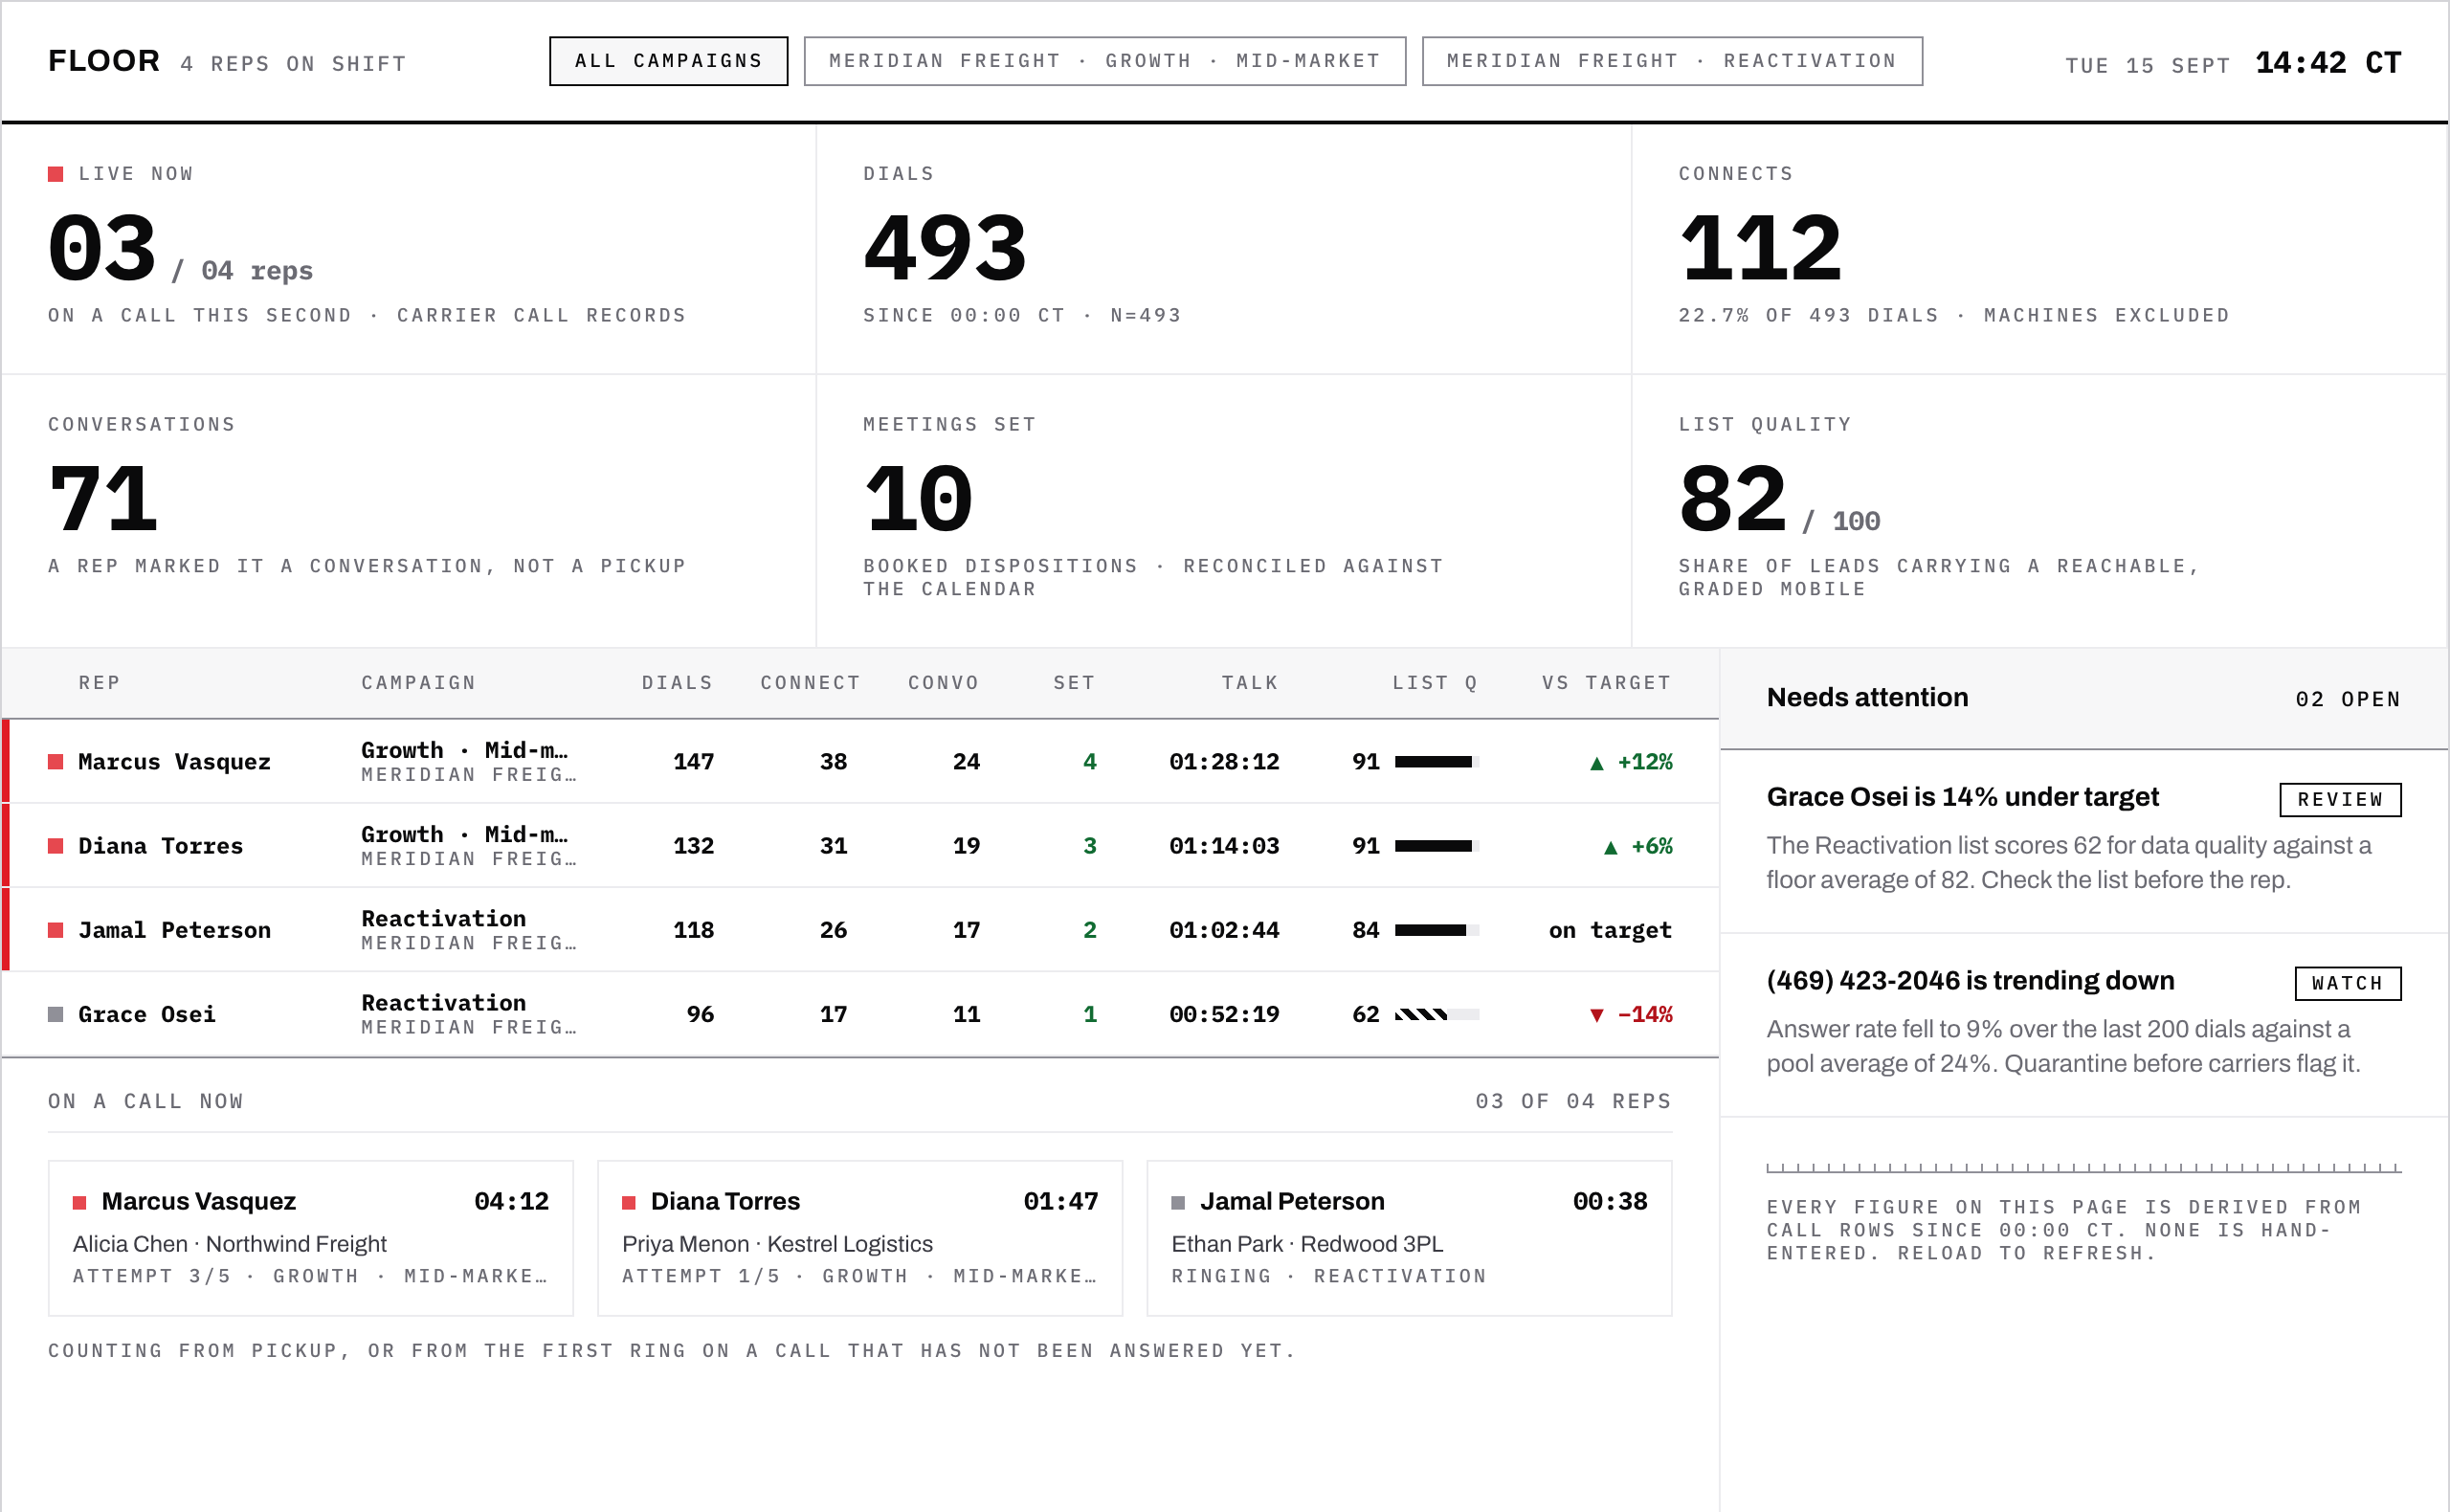This screenshot has width=2450, height=1512.
Task: Click Jamal Peterson's List Q bar at 84
Action: 1437,930
